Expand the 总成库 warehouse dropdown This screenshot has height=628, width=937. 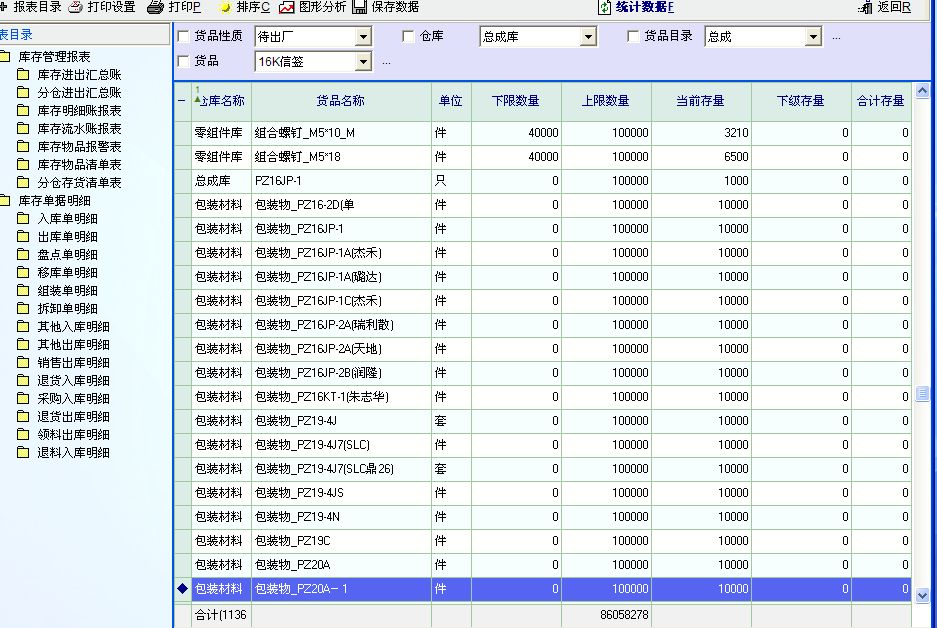point(588,38)
